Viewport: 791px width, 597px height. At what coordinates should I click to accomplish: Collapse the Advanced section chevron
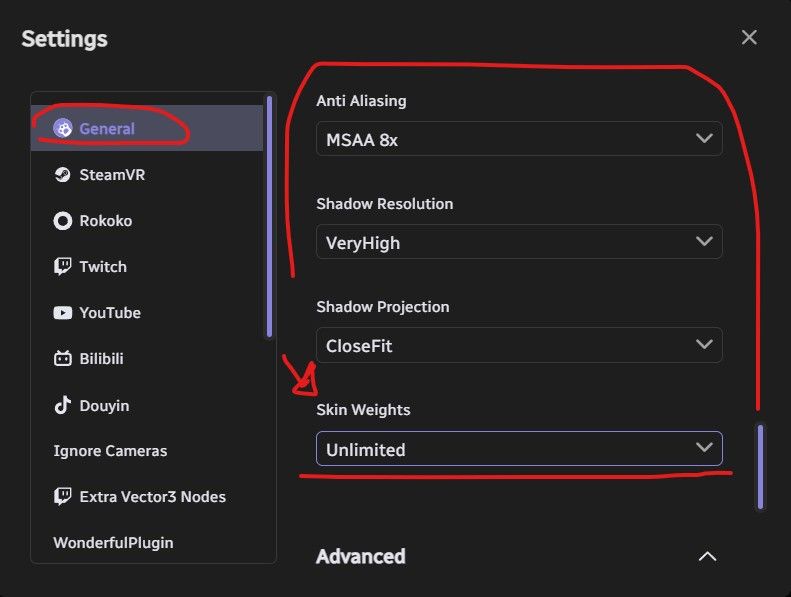tap(707, 556)
